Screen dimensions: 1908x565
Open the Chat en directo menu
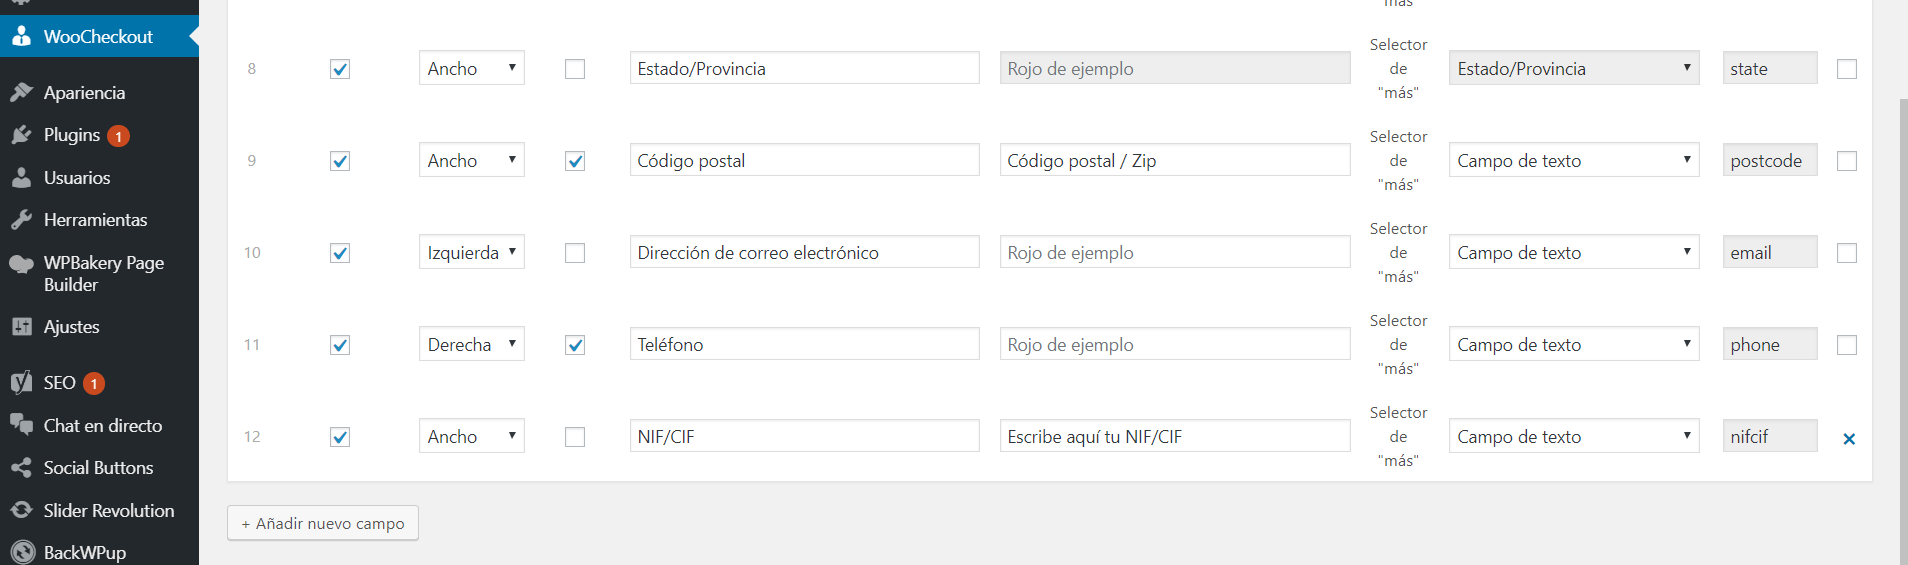coord(102,426)
